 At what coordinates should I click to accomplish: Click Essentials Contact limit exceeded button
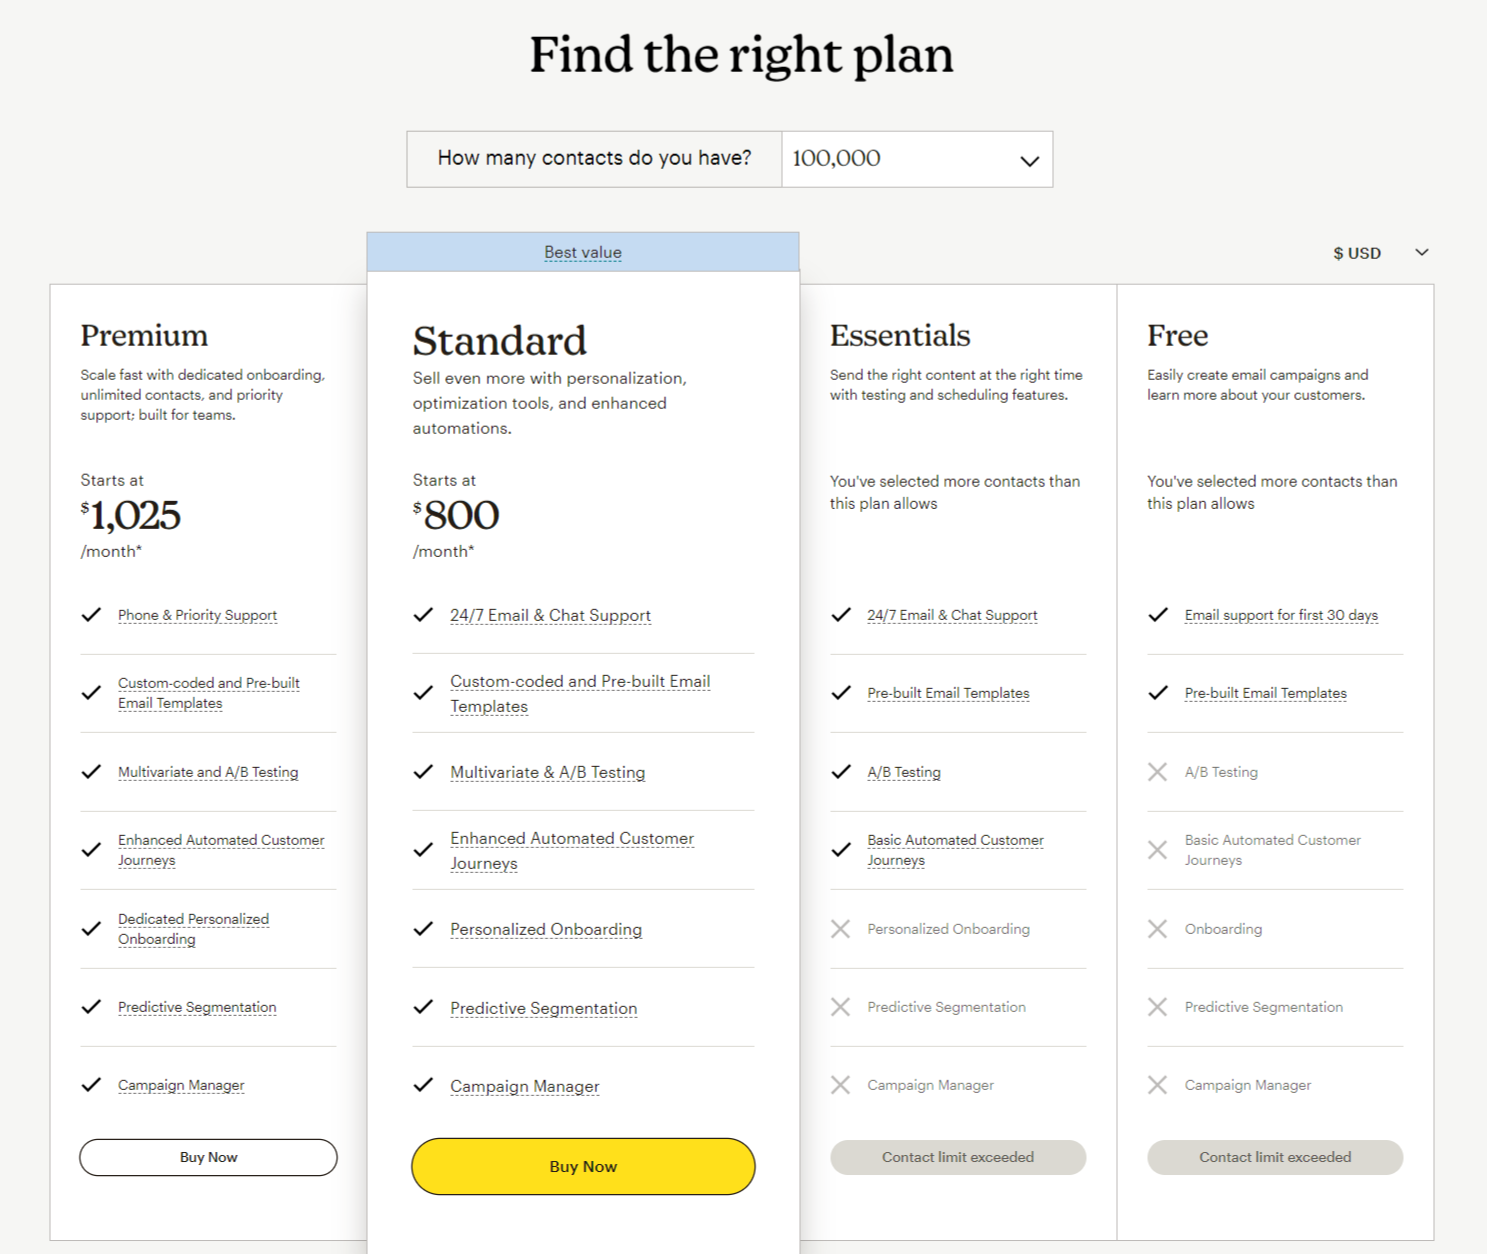pos(958,1157)
